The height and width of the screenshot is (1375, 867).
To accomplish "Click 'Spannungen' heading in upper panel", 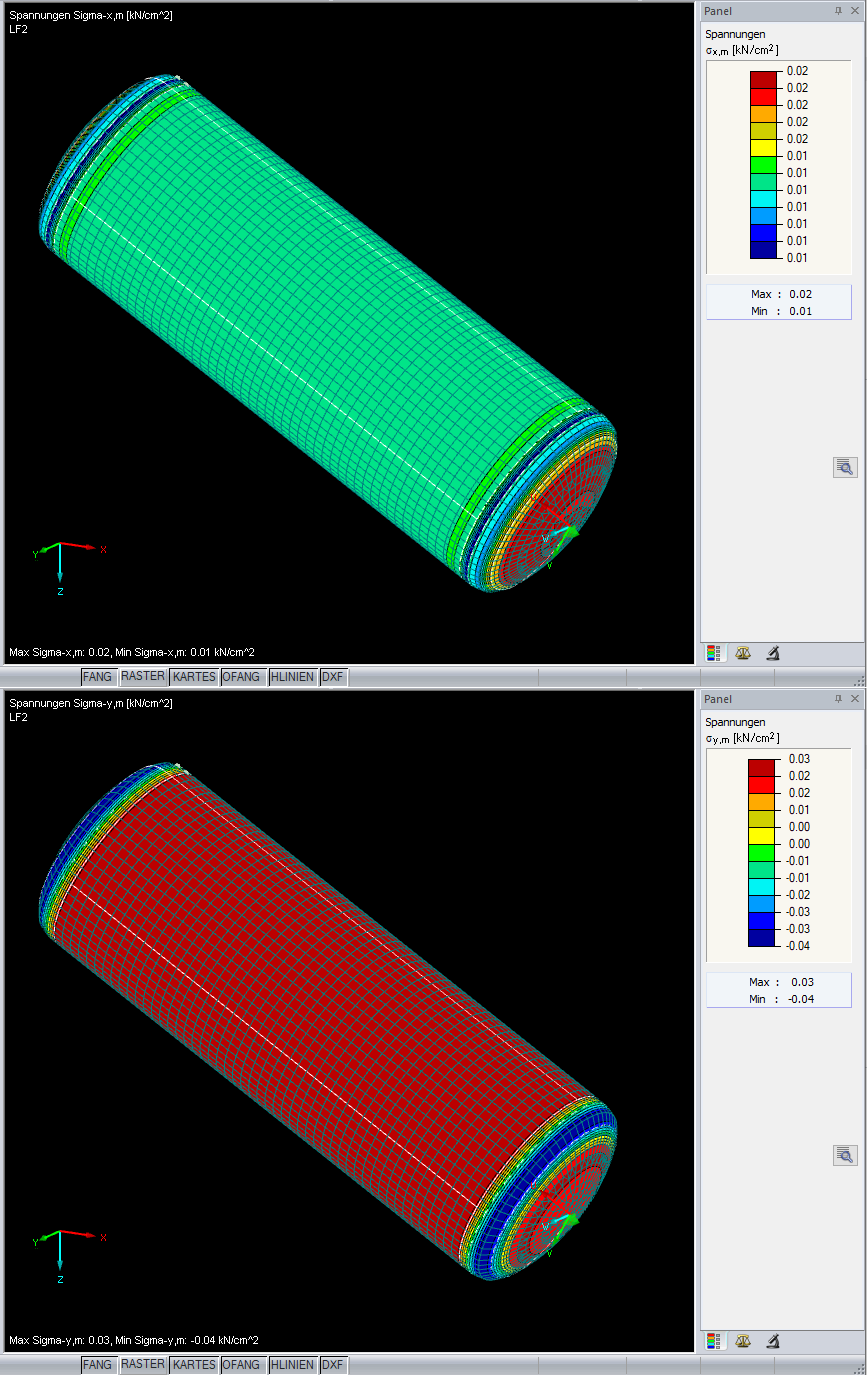I will click(x=735, y=34).
